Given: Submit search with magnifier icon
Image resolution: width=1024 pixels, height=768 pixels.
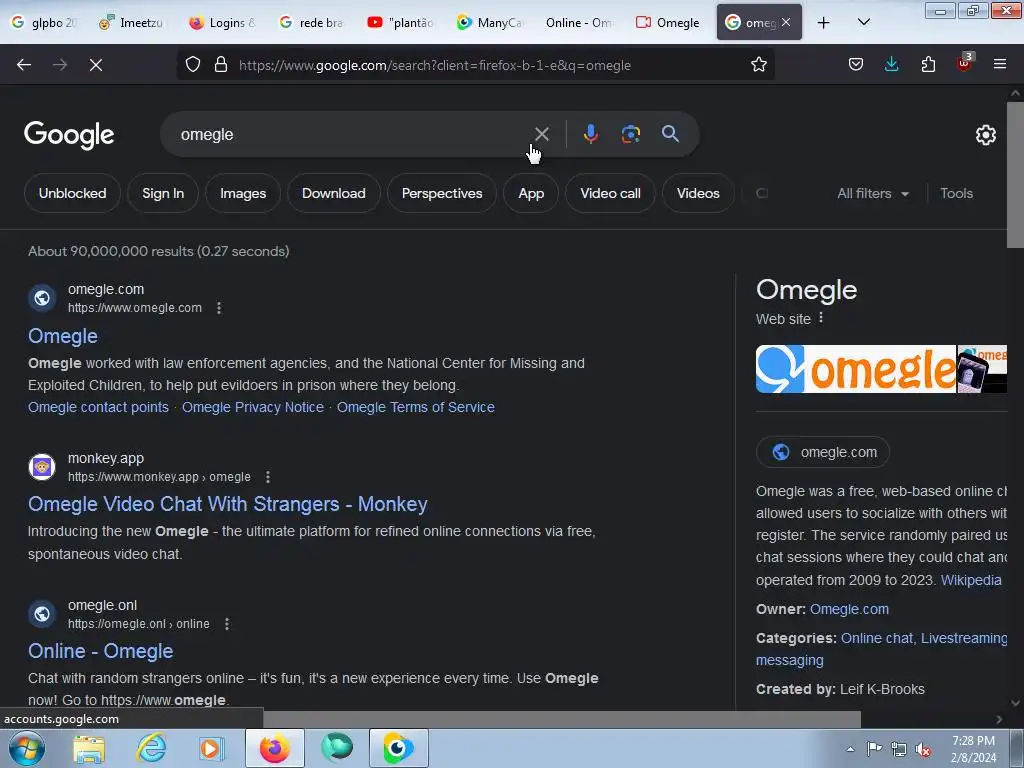Looking at the screenshot, I should pos(670,134).
